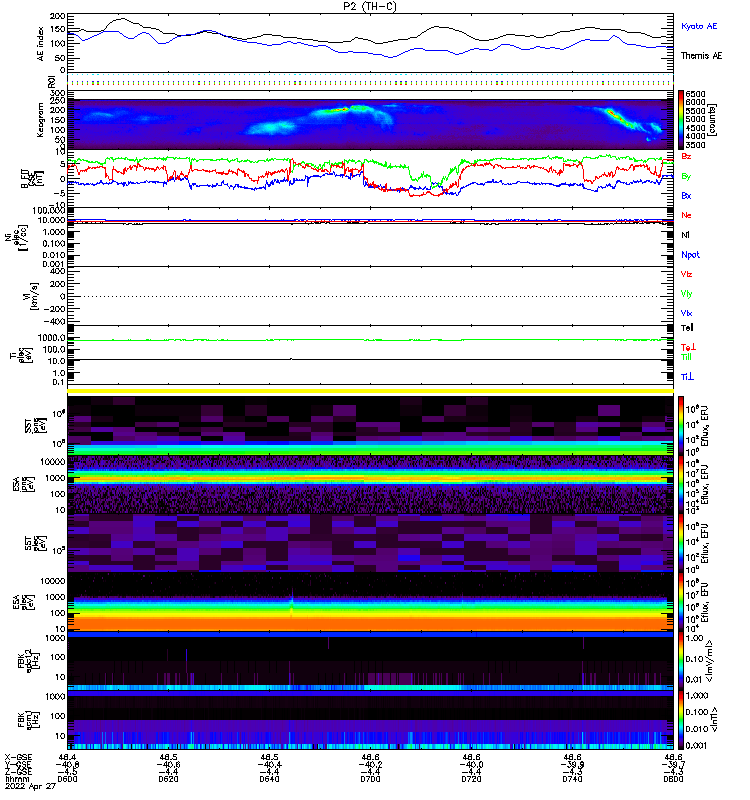Click the "-40.0" Y-GSE position value
The height and width of the screenshot is (800, 750).
pyautogui.click(x=471, y=764)
